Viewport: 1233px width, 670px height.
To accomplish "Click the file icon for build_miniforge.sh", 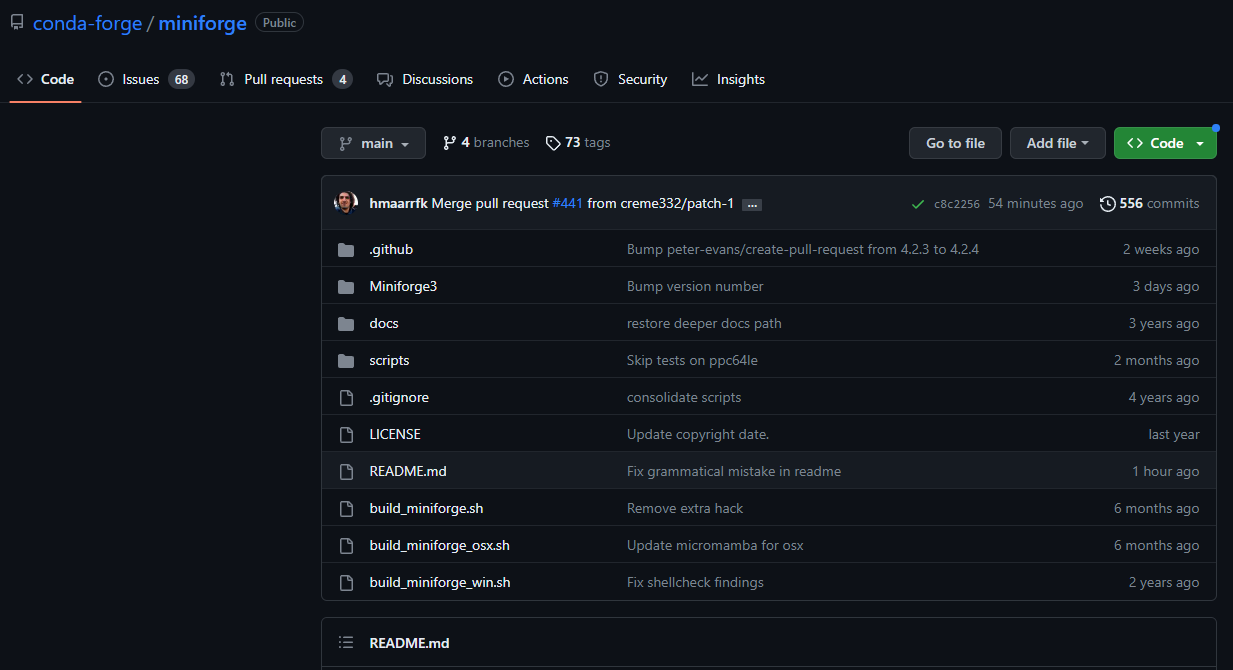I will click(346, 508).
